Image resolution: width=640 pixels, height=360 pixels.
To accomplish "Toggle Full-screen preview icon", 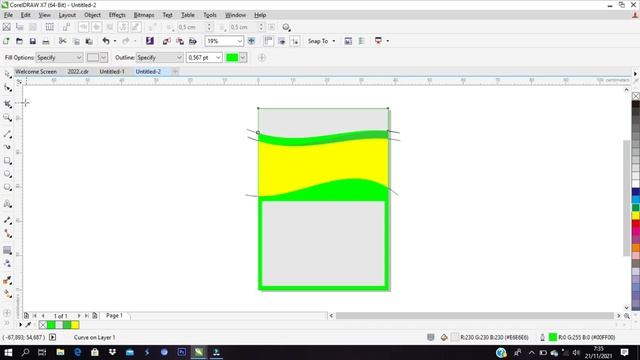I will click(x=251, y=41).
